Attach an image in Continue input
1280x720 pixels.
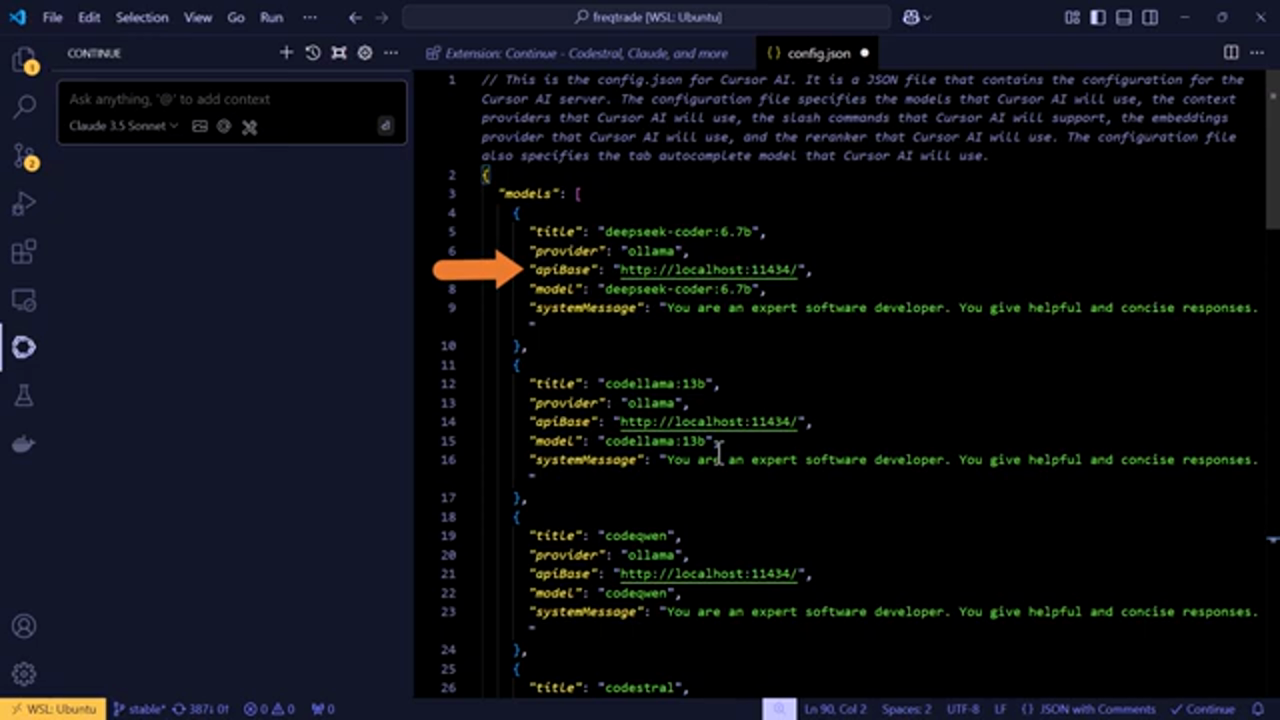point(200,126)
